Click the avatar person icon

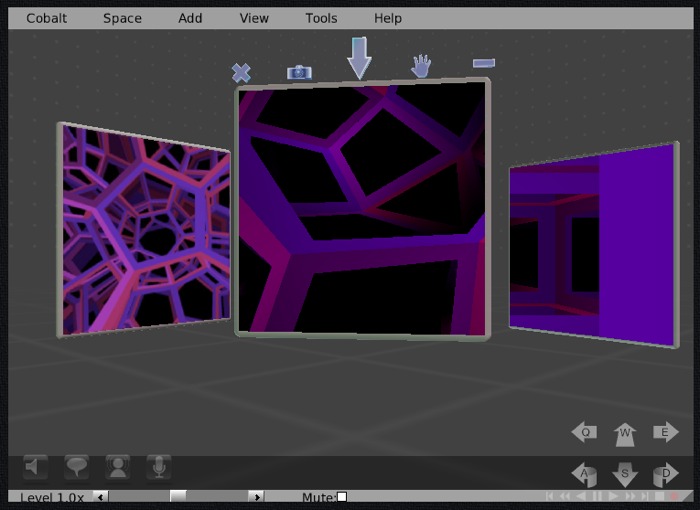[118, 467]
